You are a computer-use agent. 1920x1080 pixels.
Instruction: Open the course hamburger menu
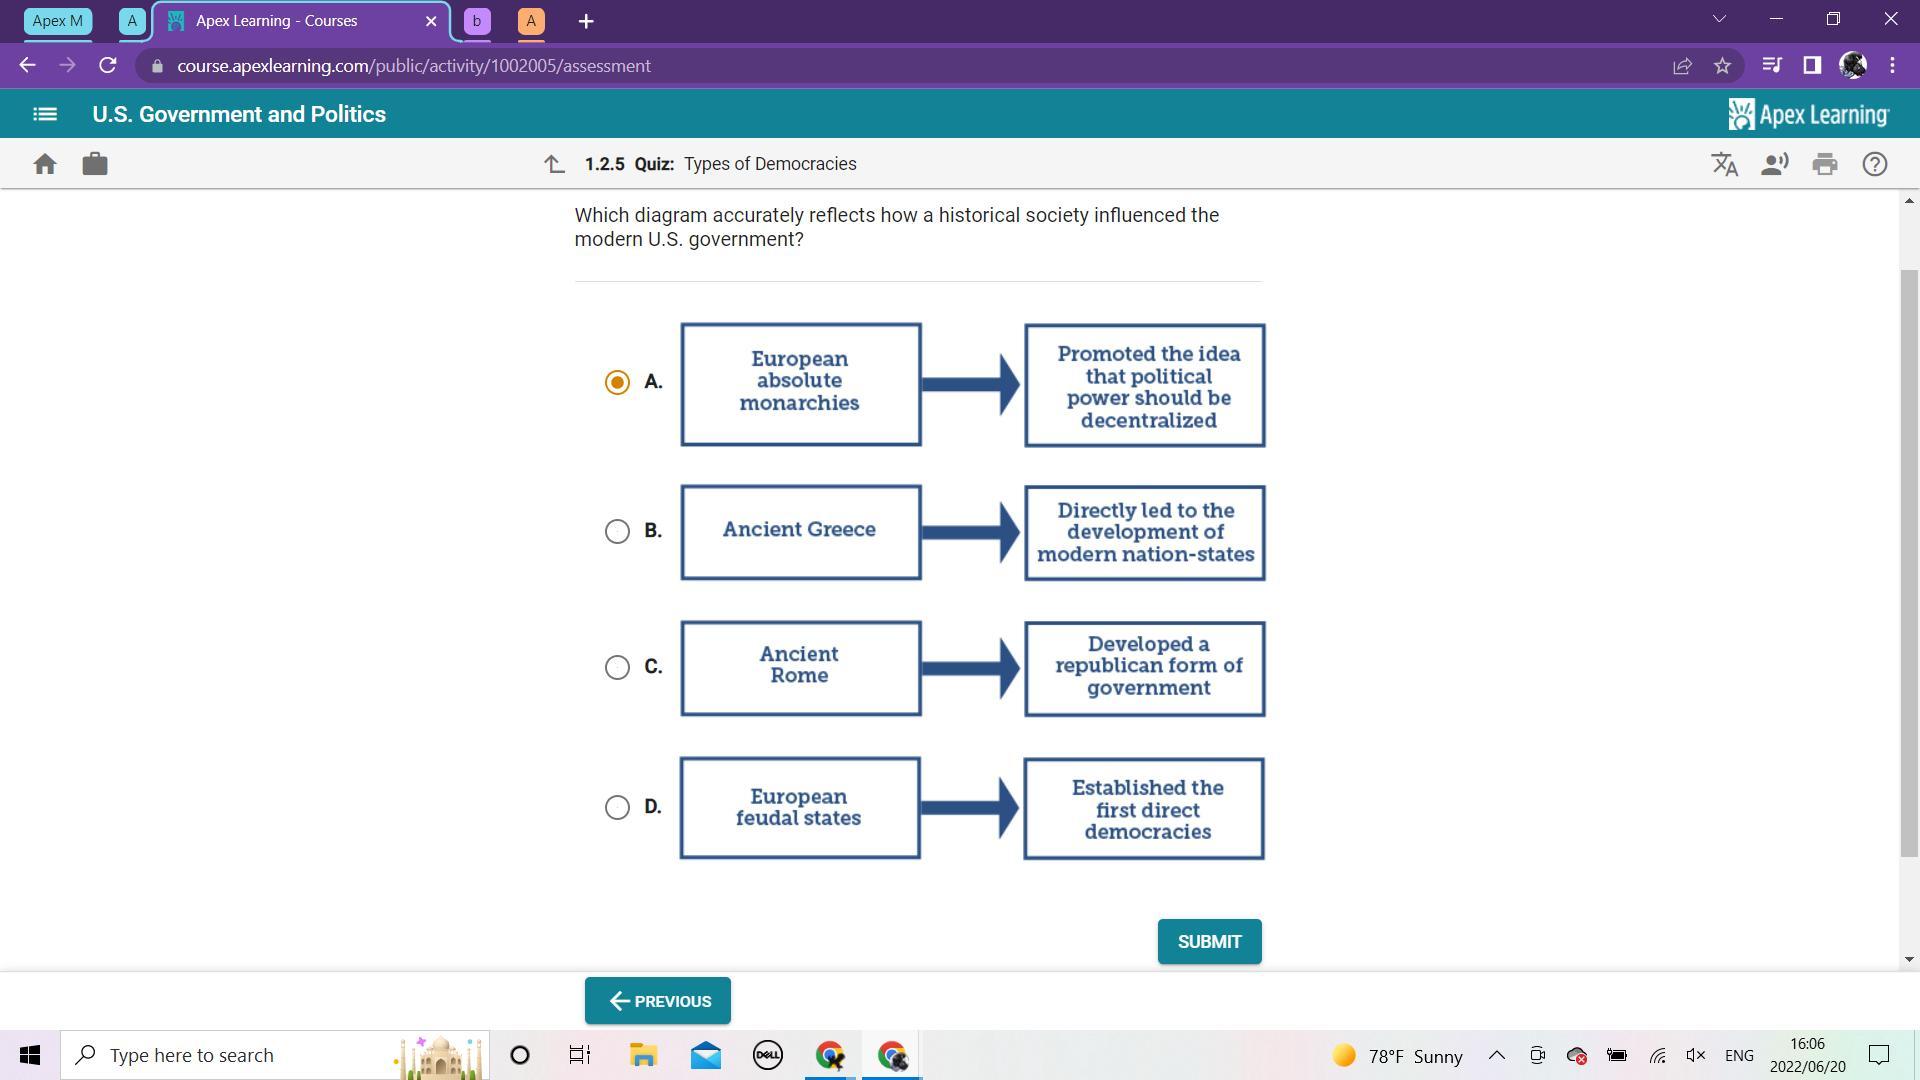[45, 114]
